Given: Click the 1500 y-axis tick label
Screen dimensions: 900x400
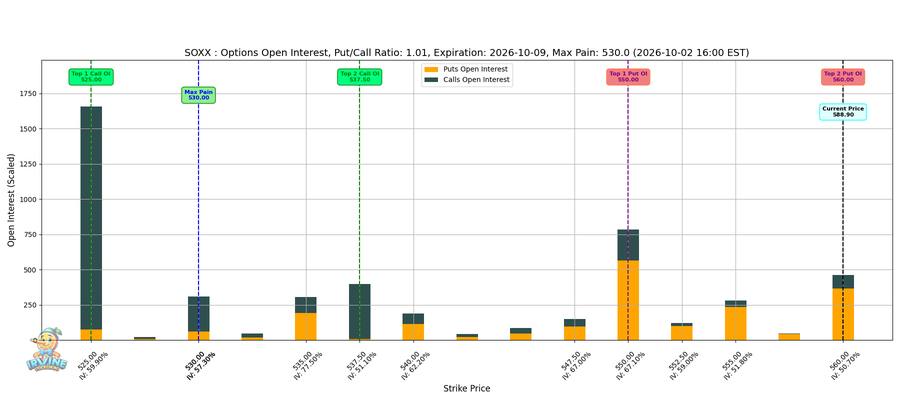Looking at the screenshot, I should pos(27,129).
